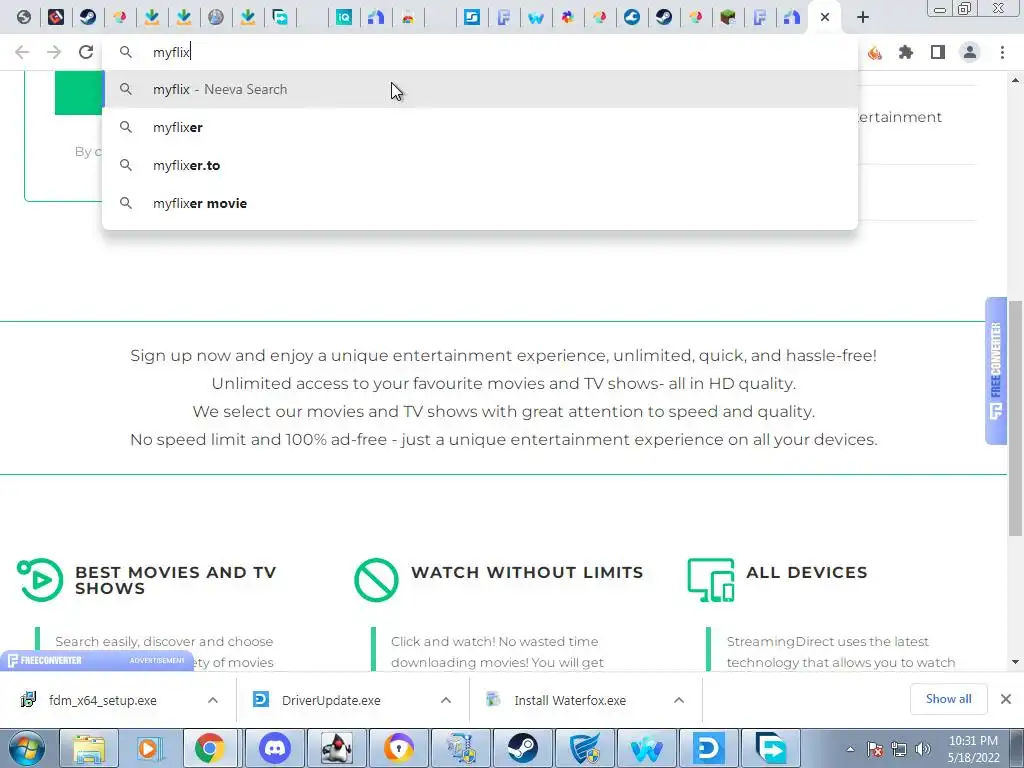1024x768 pixels.
Task: Open the Free Converter side tab
Action: point(995,370)
